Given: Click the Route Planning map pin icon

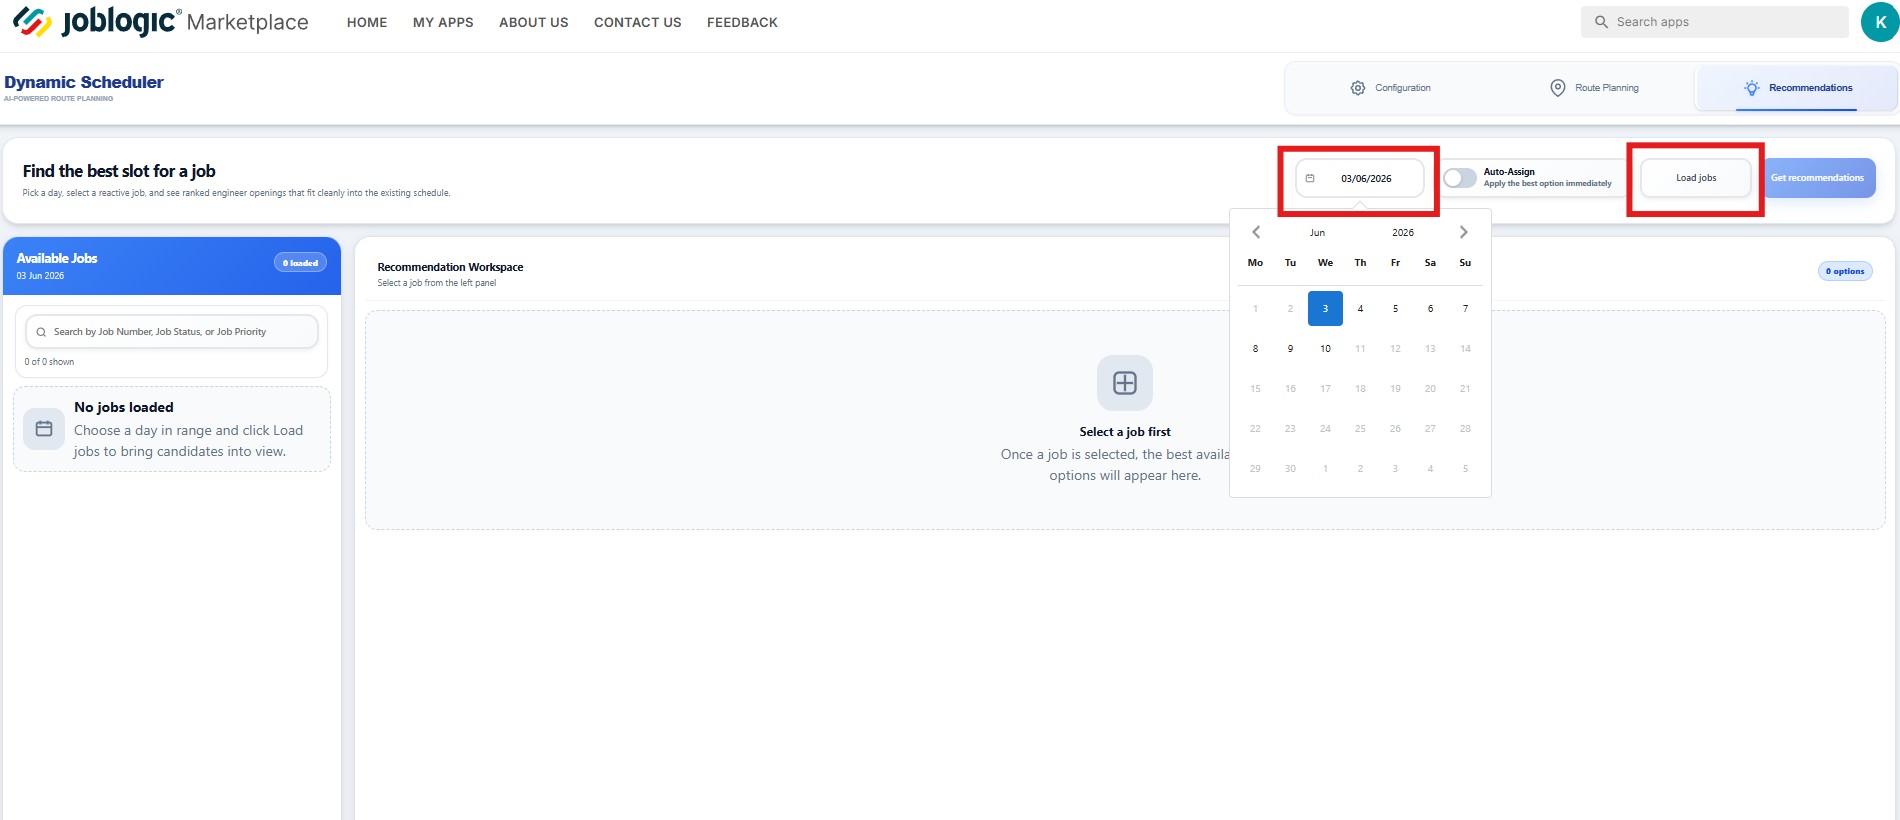Looking at the screenshot, I should click(1557, 88).
